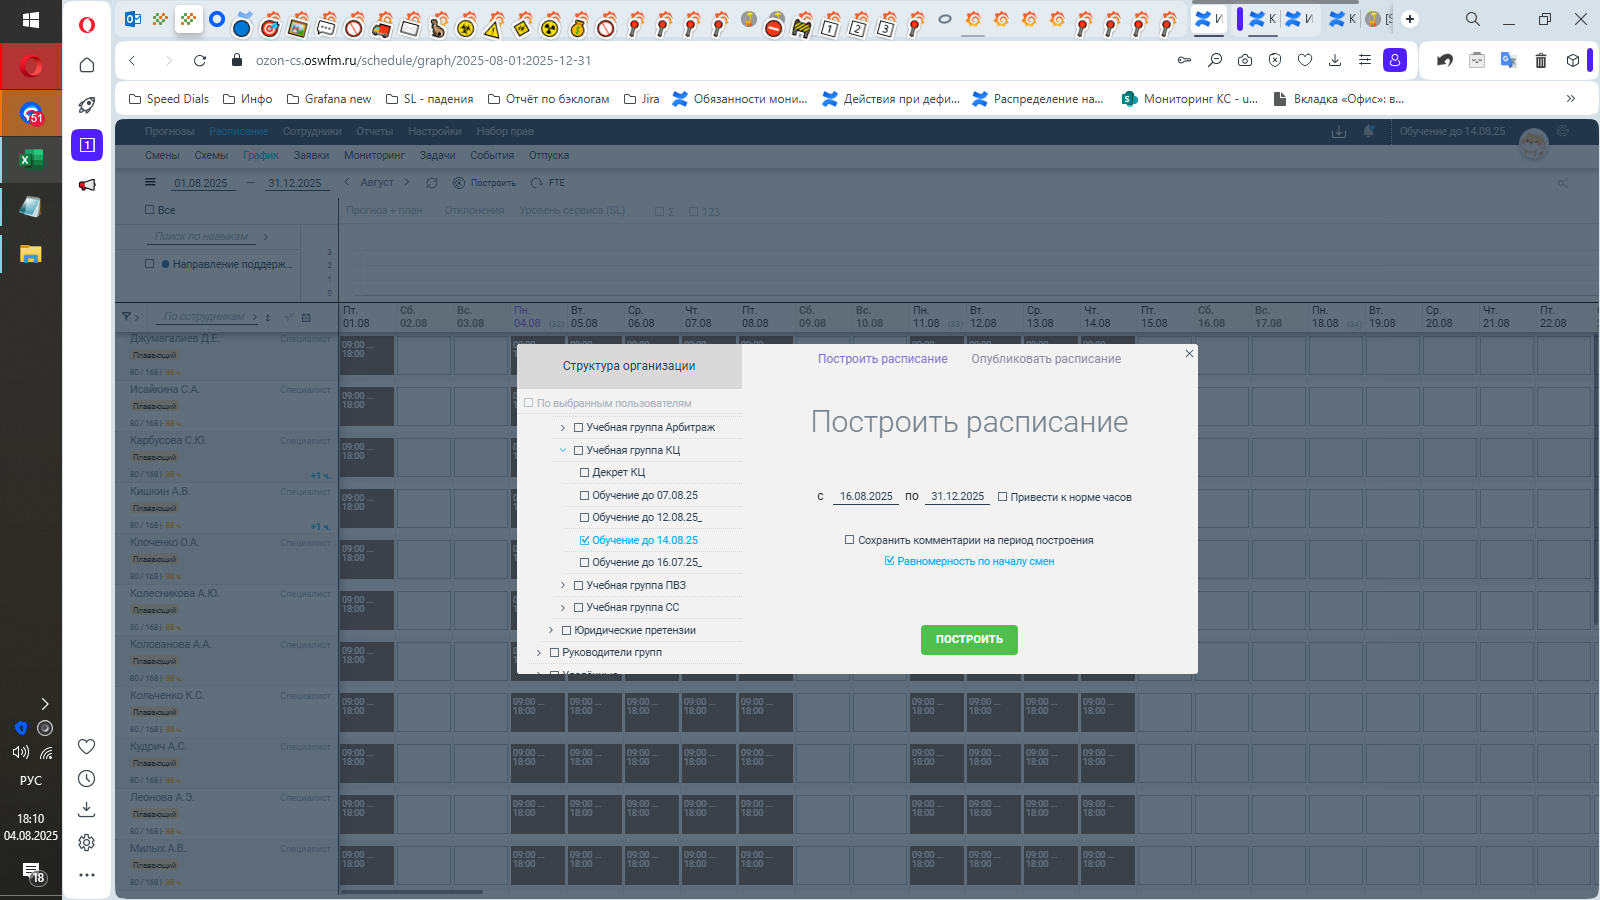Image resolution: width=1600 pixels, height=900 pixels.
Task: Click the black undo-arrow extension icon
Action: tap(1445, 60)
